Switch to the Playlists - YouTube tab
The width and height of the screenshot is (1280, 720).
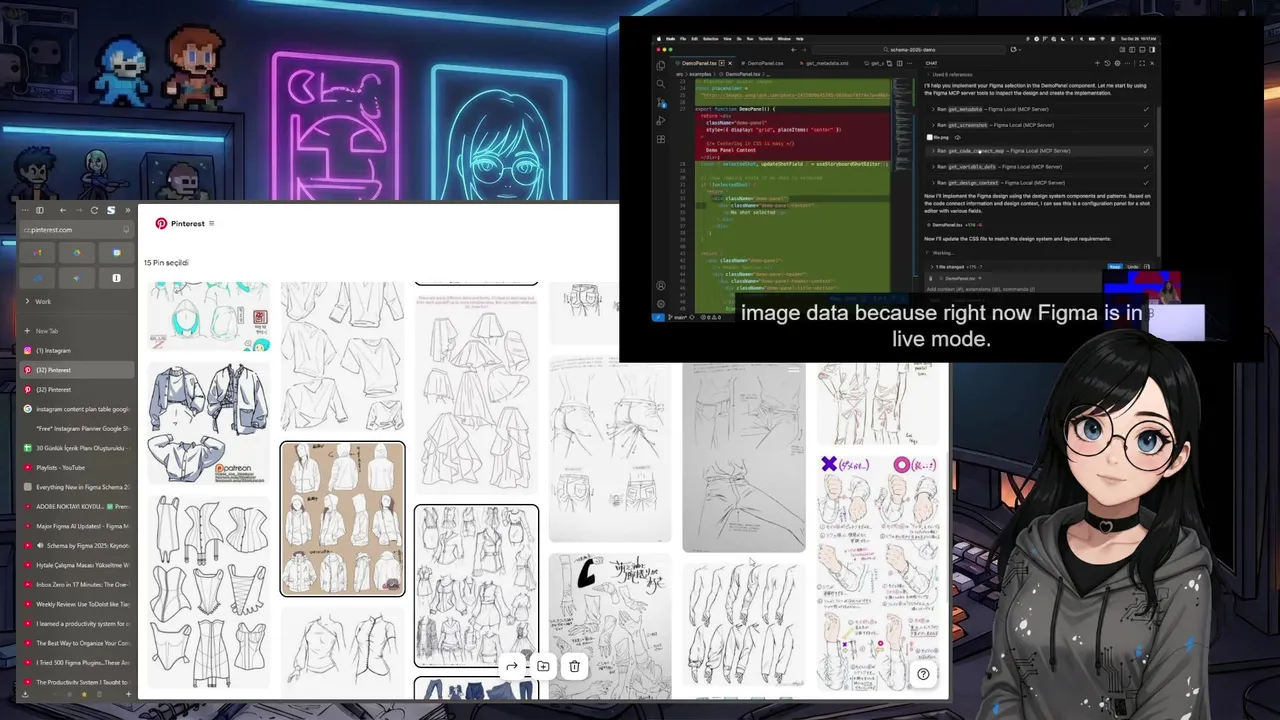76,467
